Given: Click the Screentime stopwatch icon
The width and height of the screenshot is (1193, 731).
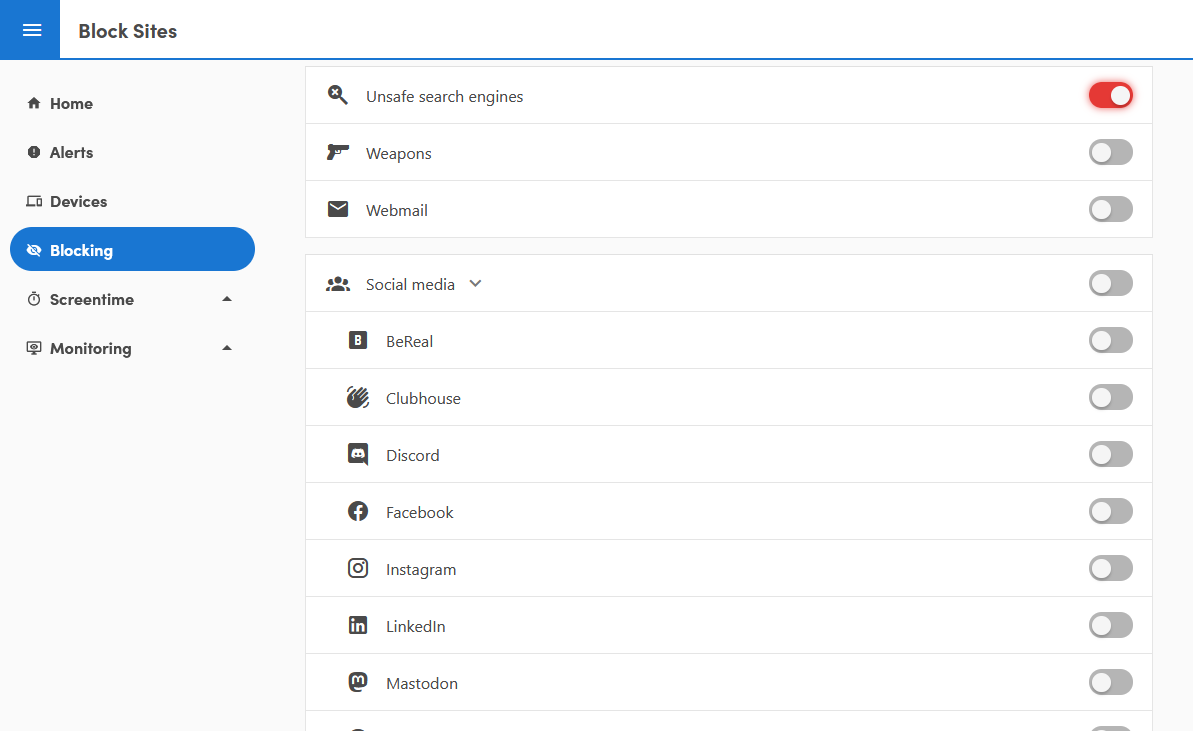Looking at the screenshot, I should (33, 299).
